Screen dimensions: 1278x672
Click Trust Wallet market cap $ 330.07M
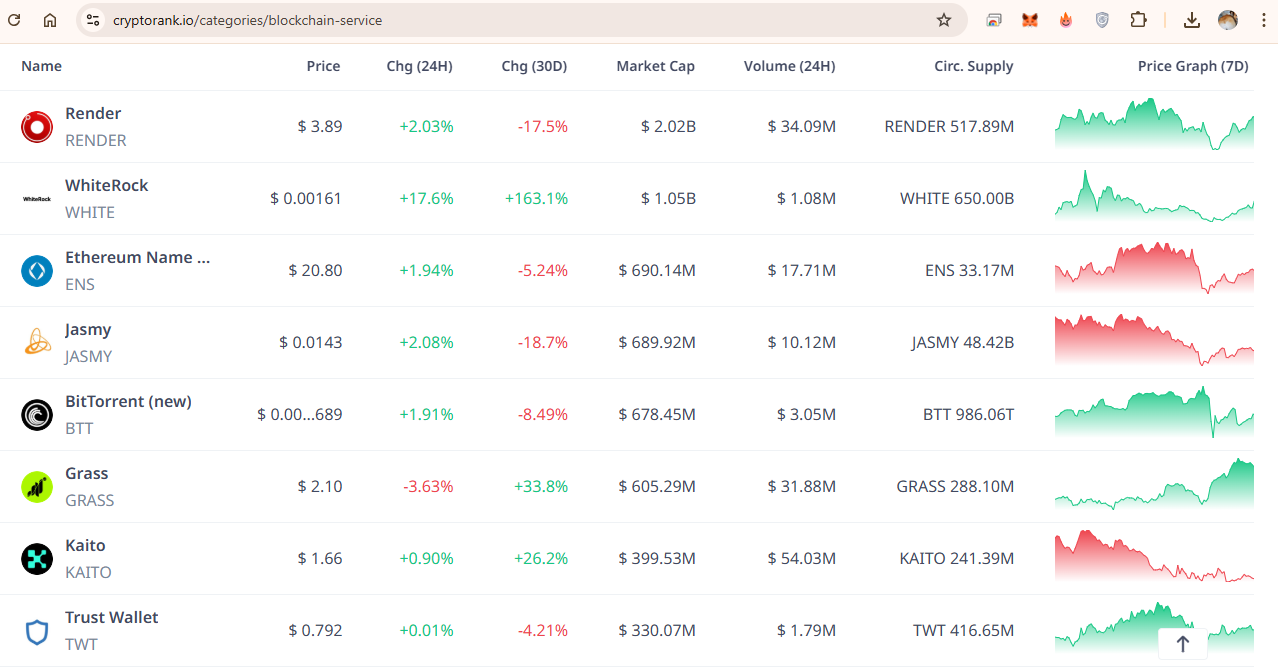(657, 631)
